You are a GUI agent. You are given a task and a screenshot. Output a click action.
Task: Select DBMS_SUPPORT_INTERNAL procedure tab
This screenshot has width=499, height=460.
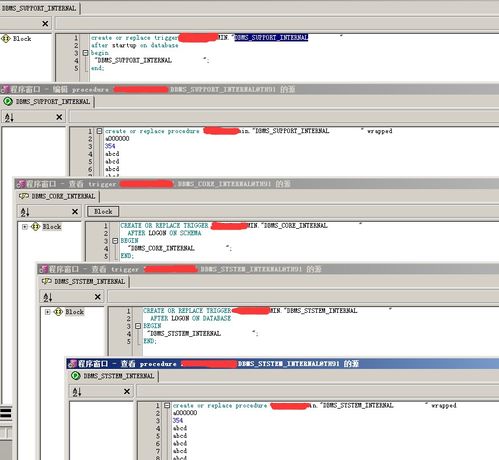tap(47, 102)
